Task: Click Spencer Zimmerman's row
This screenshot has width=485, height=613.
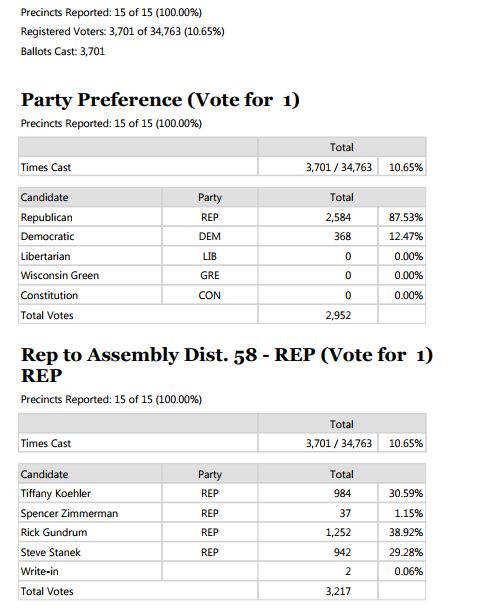Action: click(x=222, y=513)
